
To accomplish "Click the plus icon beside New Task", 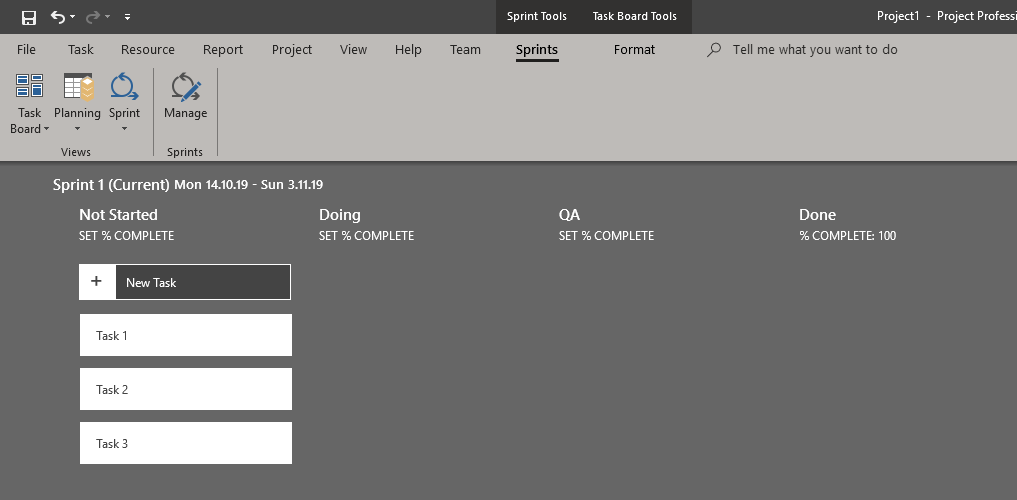I will pos(97,282).
